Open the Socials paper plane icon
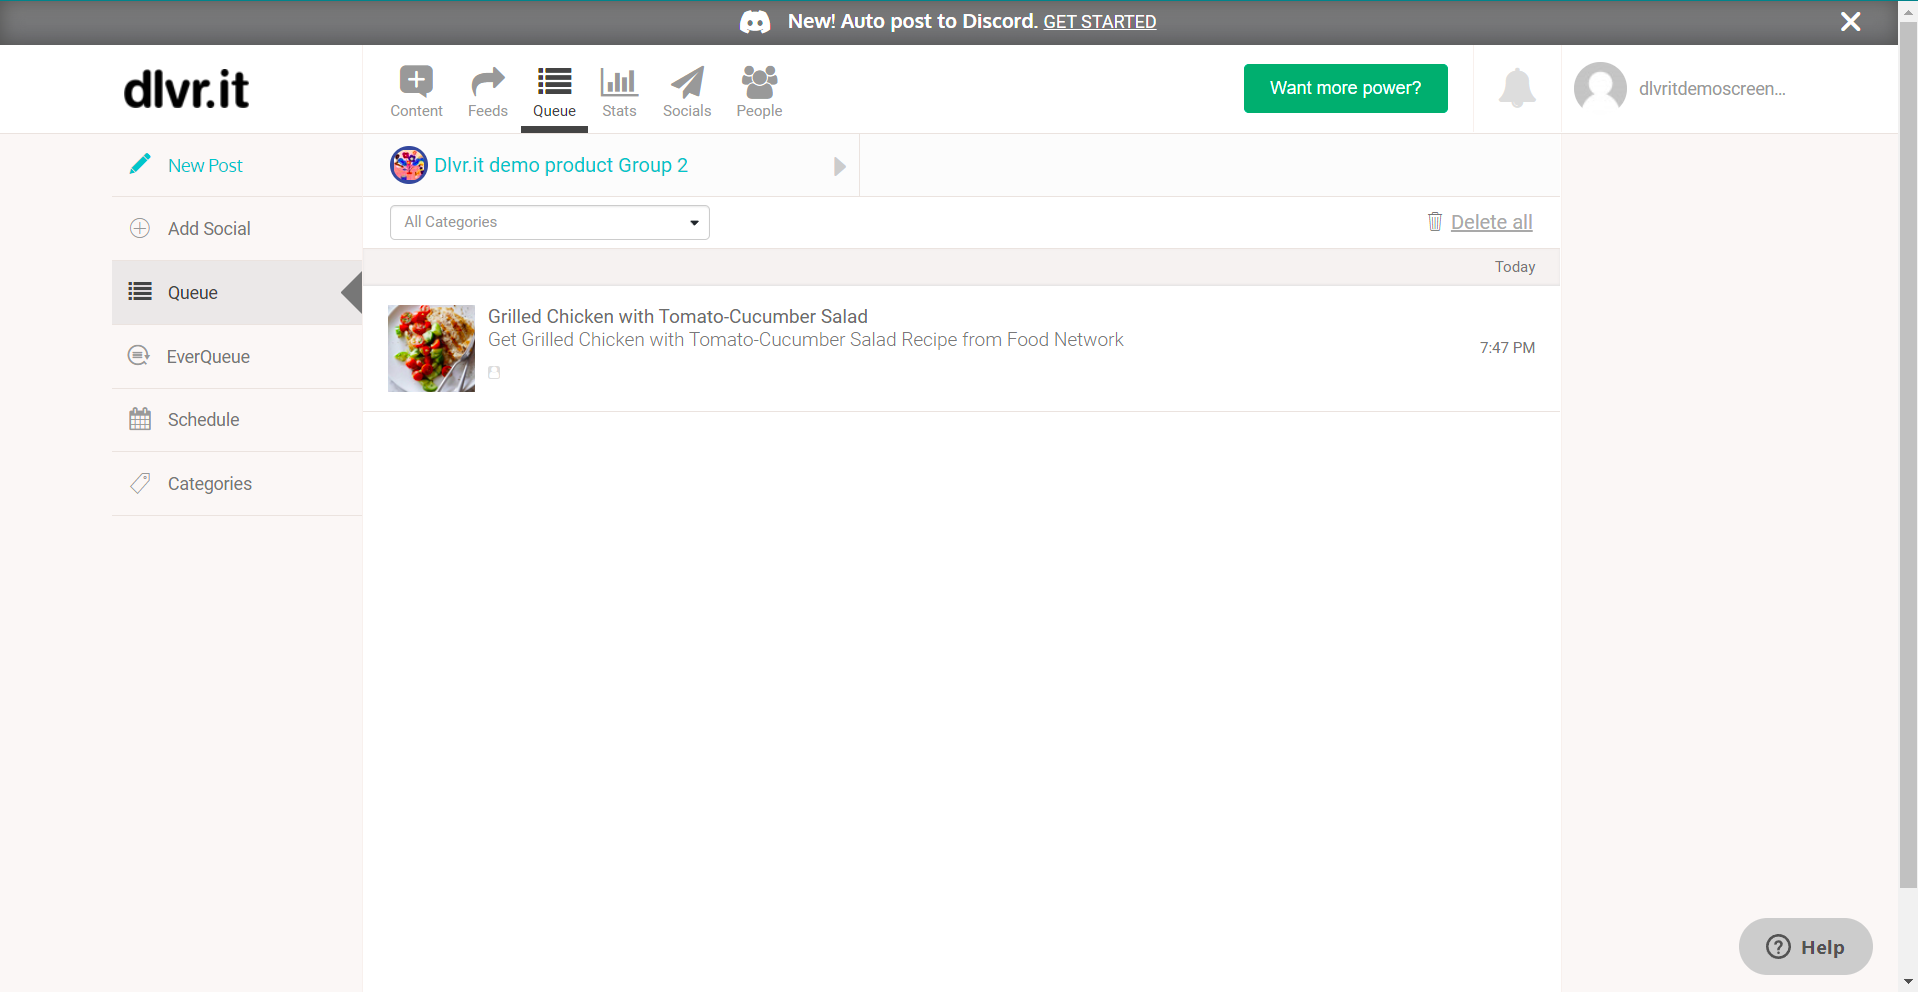 pyautogui.click(x=687, y=81)
